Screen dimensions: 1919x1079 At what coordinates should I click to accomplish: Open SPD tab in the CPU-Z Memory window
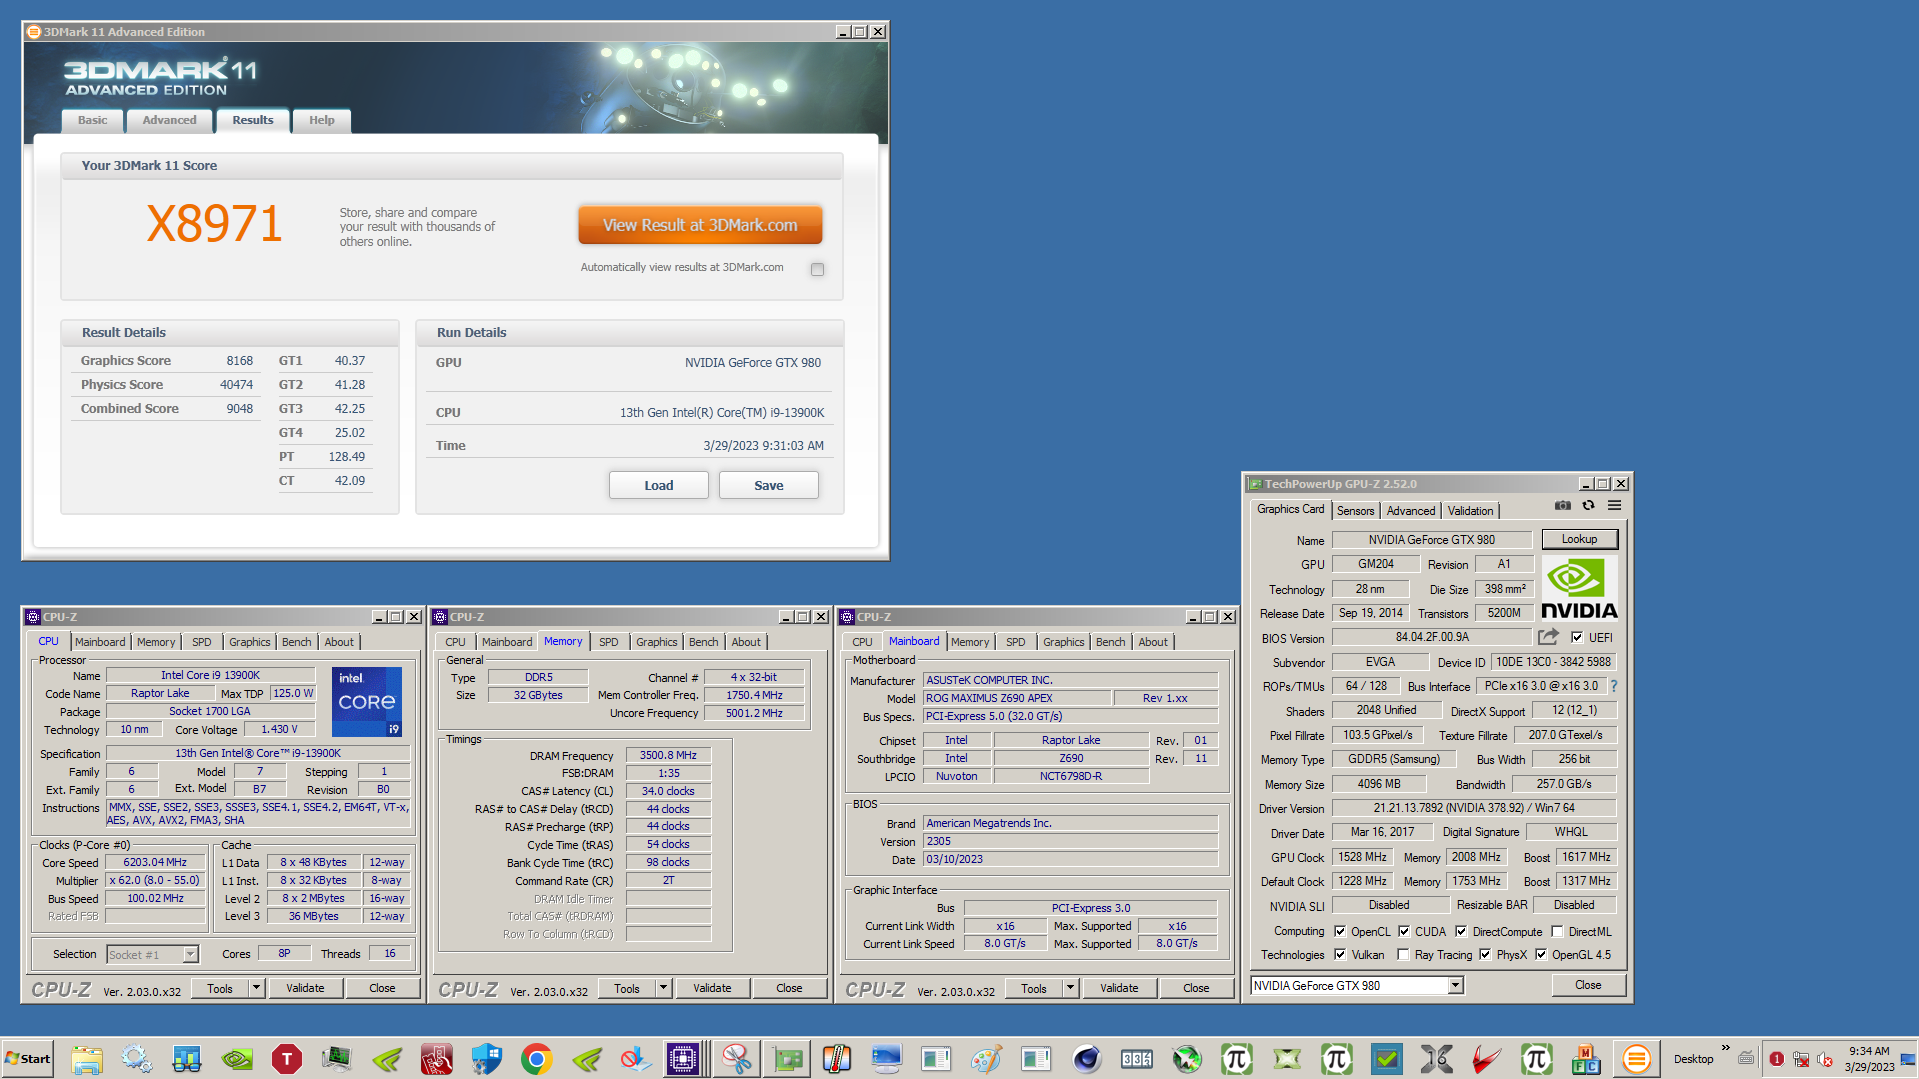609,642
